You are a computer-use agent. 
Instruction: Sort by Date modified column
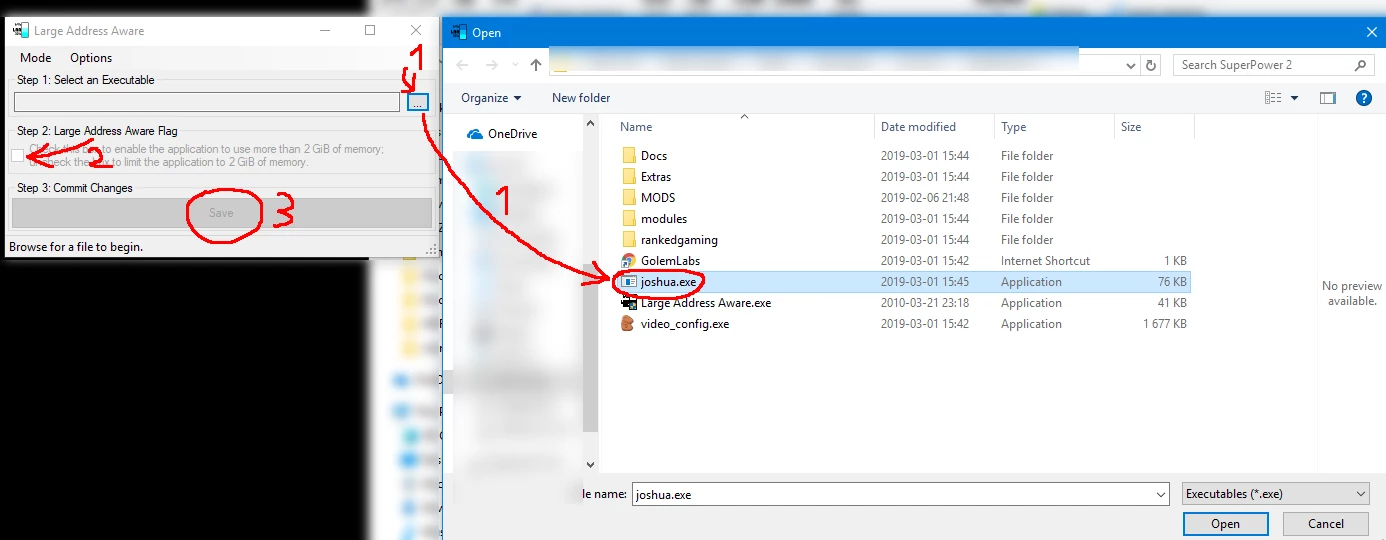coord(918,127)
